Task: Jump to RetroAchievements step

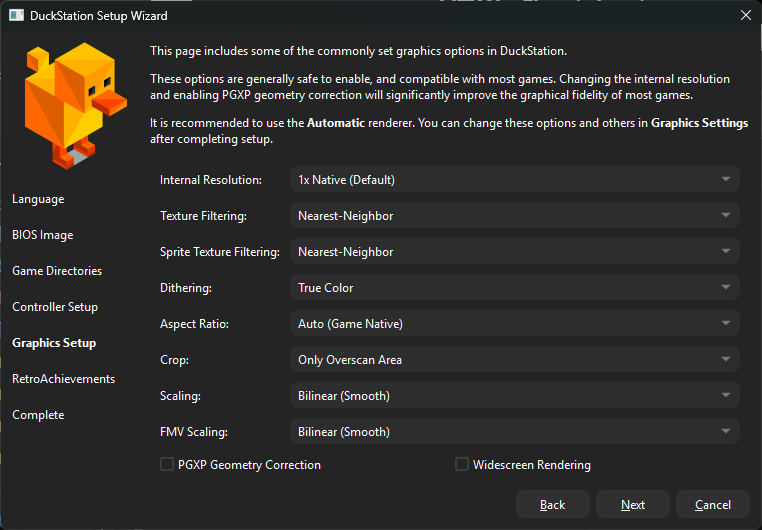Action: [x=63, y=379]
